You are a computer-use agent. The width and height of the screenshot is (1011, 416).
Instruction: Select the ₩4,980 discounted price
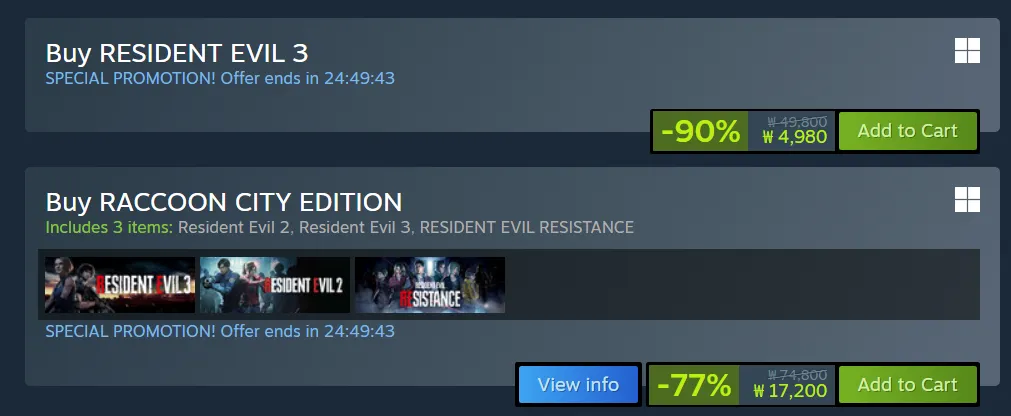coord(794,137)
